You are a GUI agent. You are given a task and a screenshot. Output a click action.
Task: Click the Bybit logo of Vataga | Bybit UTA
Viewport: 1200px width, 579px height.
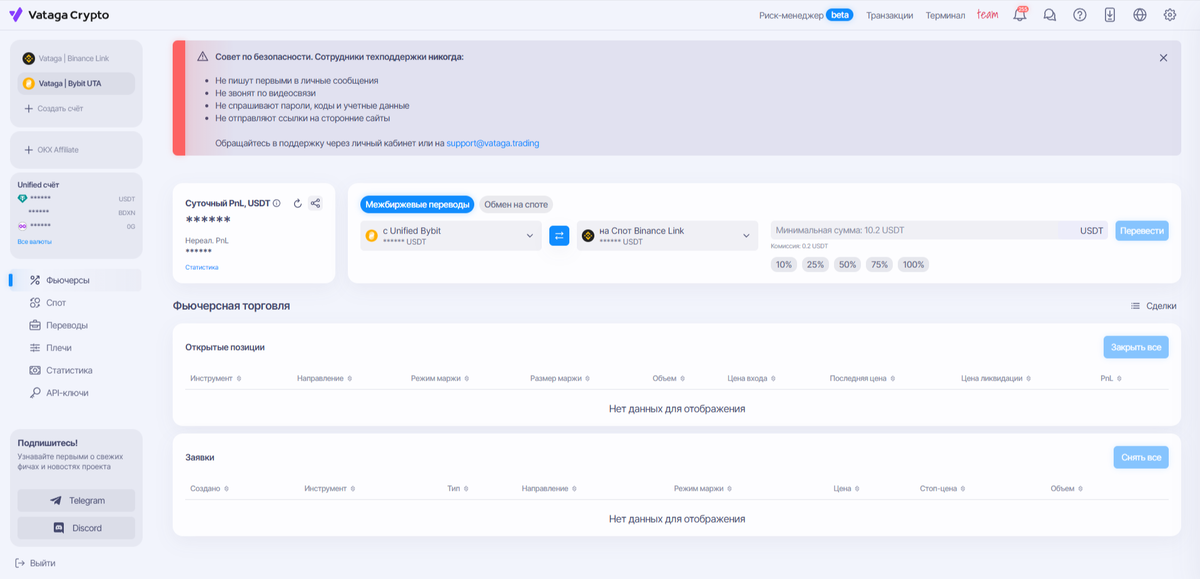(29, 83)
